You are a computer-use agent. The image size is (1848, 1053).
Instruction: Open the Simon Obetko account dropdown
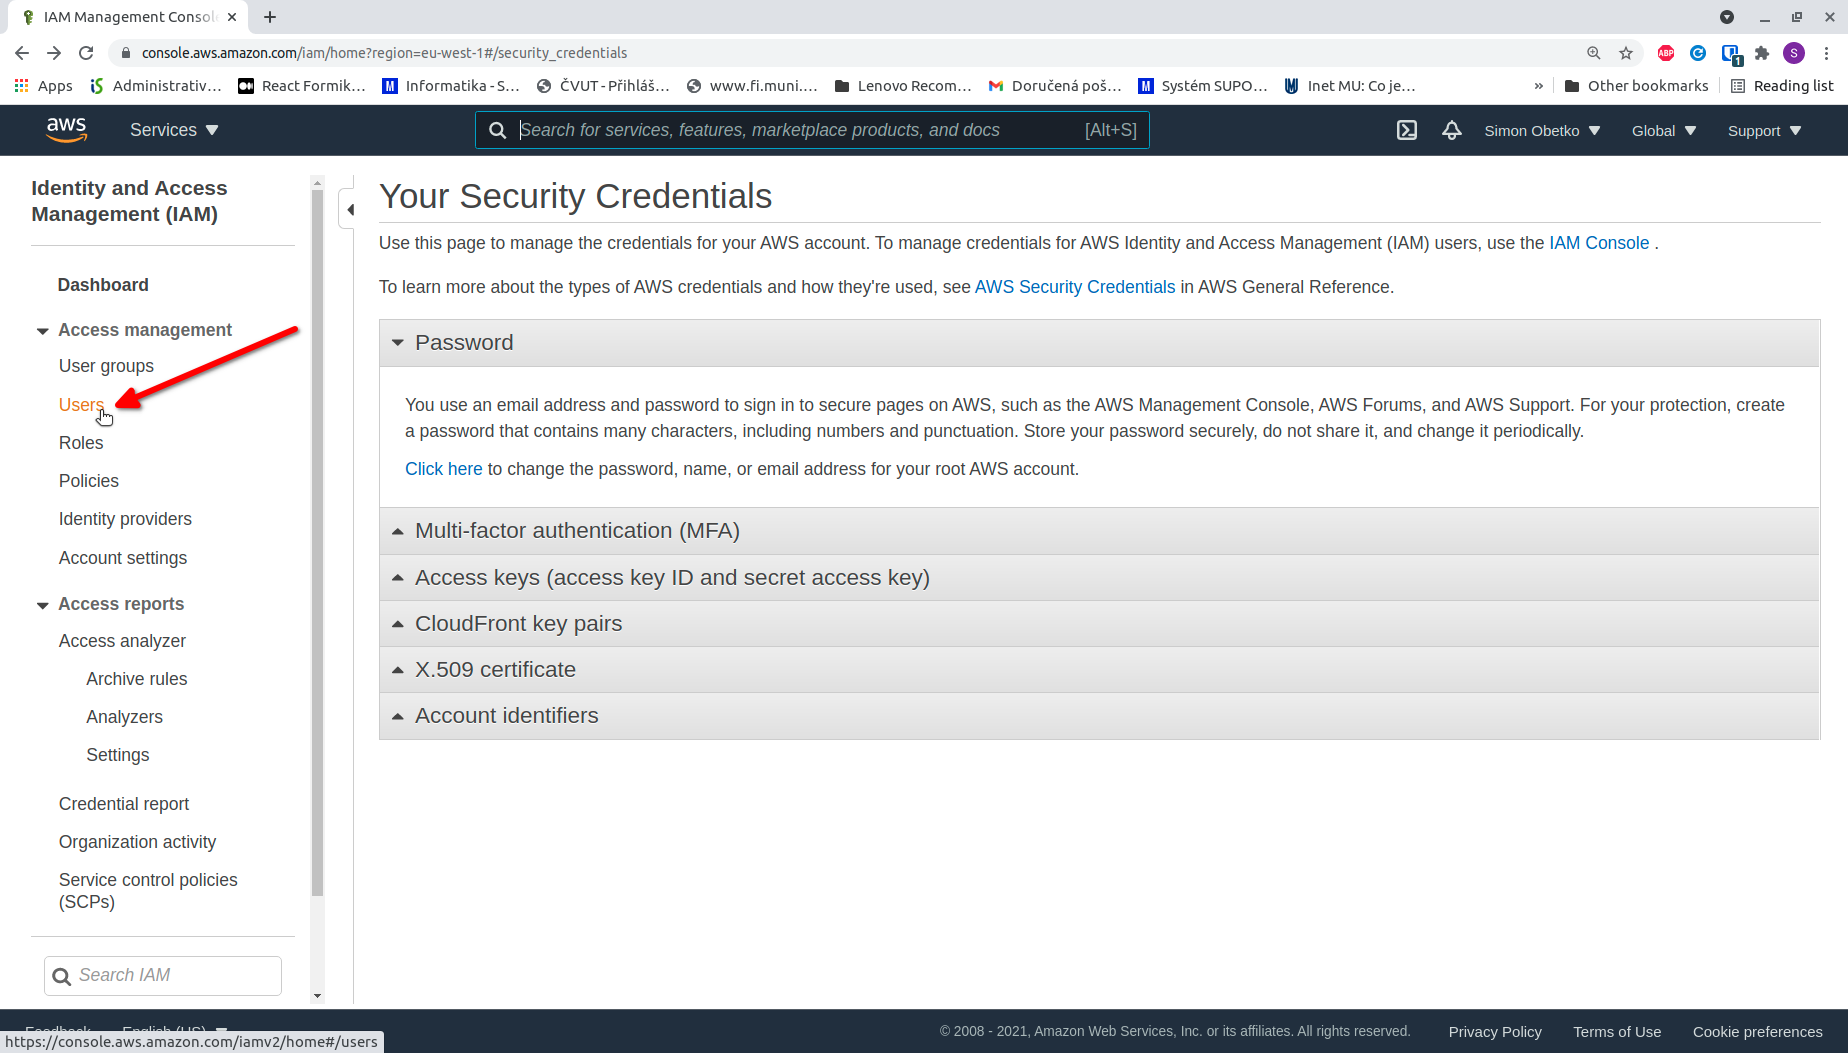pos(1542,131)
